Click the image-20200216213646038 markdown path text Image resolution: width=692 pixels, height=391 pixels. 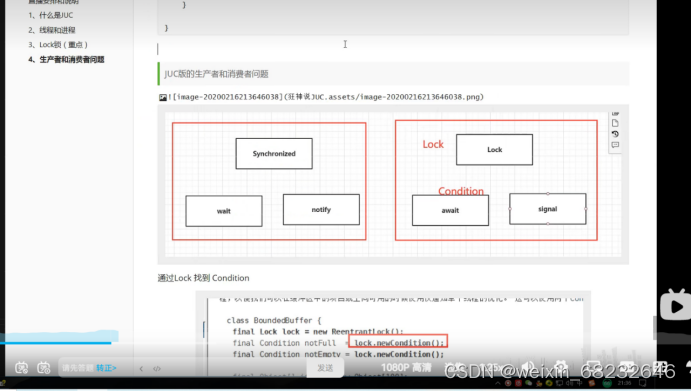[326, 97]
